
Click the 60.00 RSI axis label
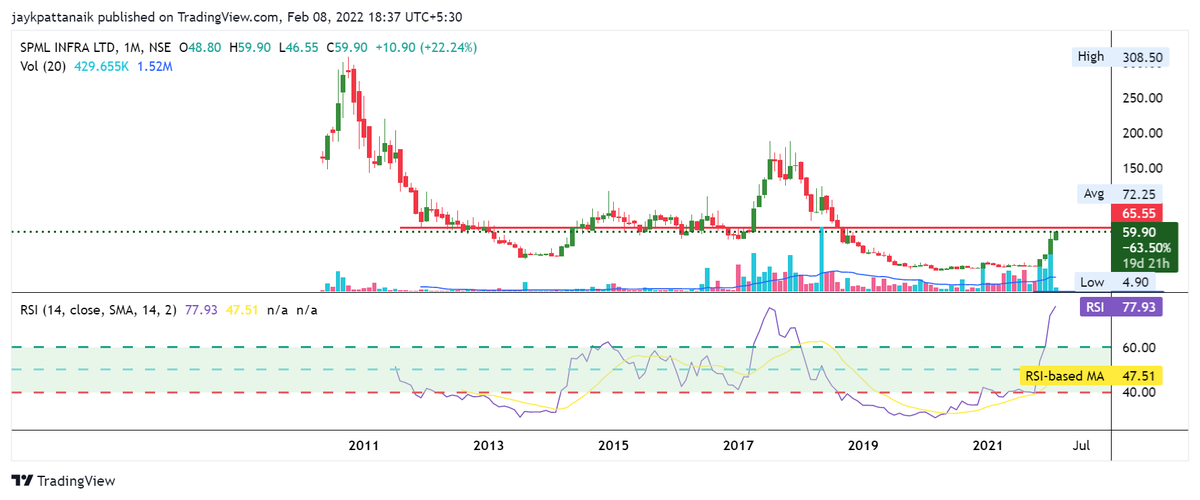(x=1141, y=347)
